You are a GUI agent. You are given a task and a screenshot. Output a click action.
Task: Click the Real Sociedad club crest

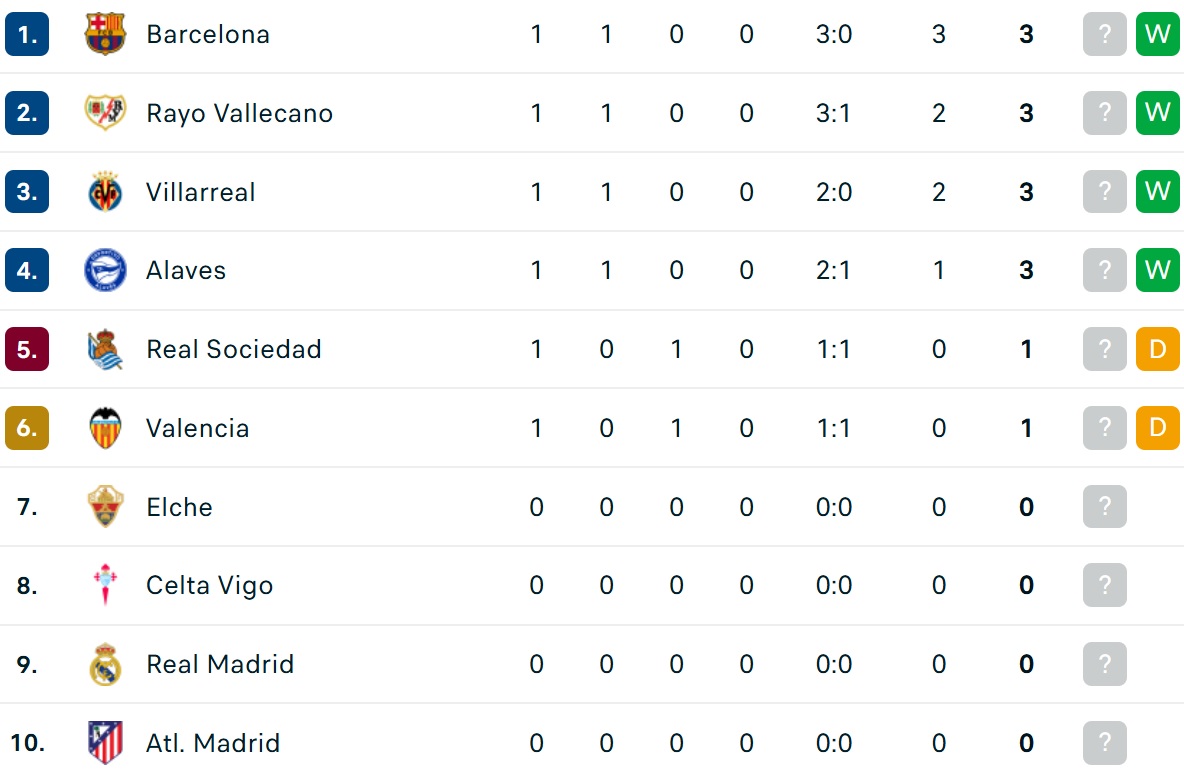(x=105, y=349)
